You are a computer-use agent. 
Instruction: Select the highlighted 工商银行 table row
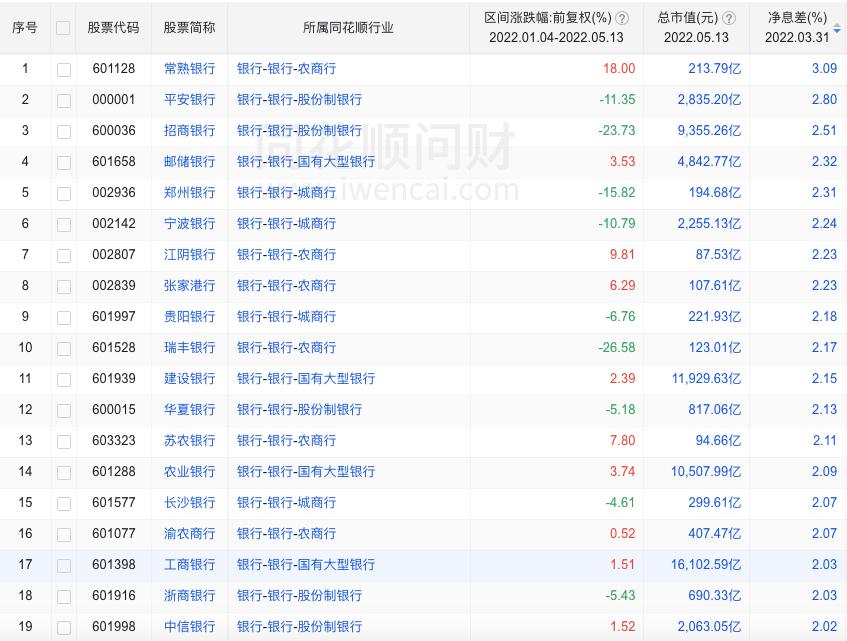point(424,564)
